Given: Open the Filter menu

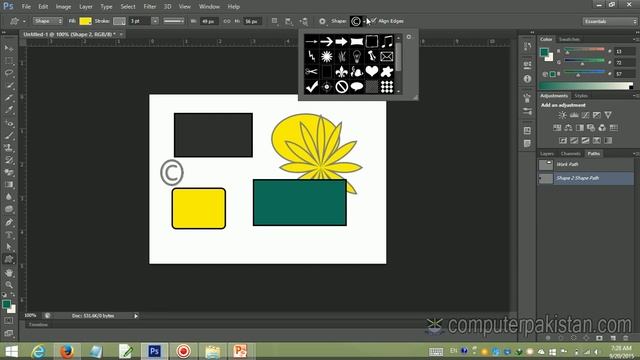Looking at the screenshot, I should 149,7.
